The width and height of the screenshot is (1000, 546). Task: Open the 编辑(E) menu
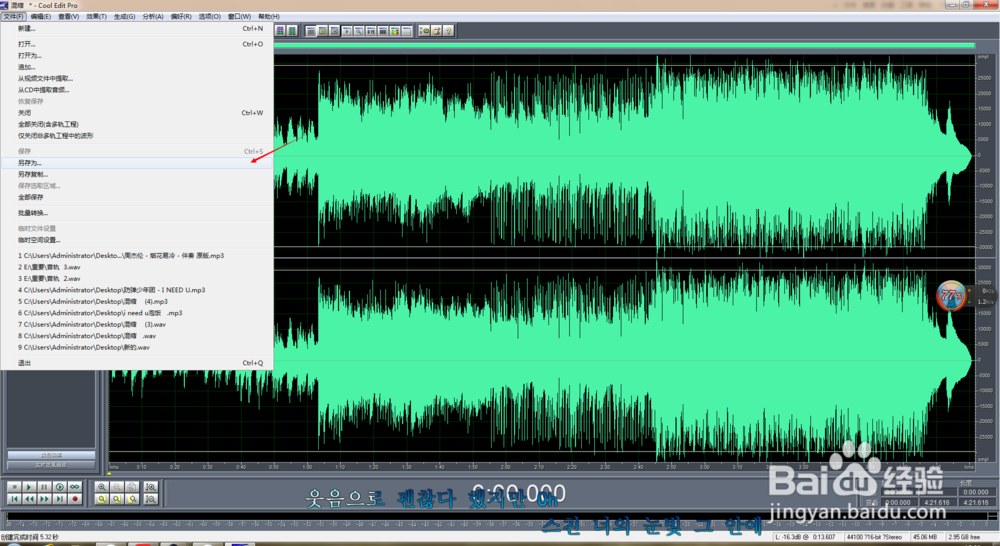click(x=40, y=17)
